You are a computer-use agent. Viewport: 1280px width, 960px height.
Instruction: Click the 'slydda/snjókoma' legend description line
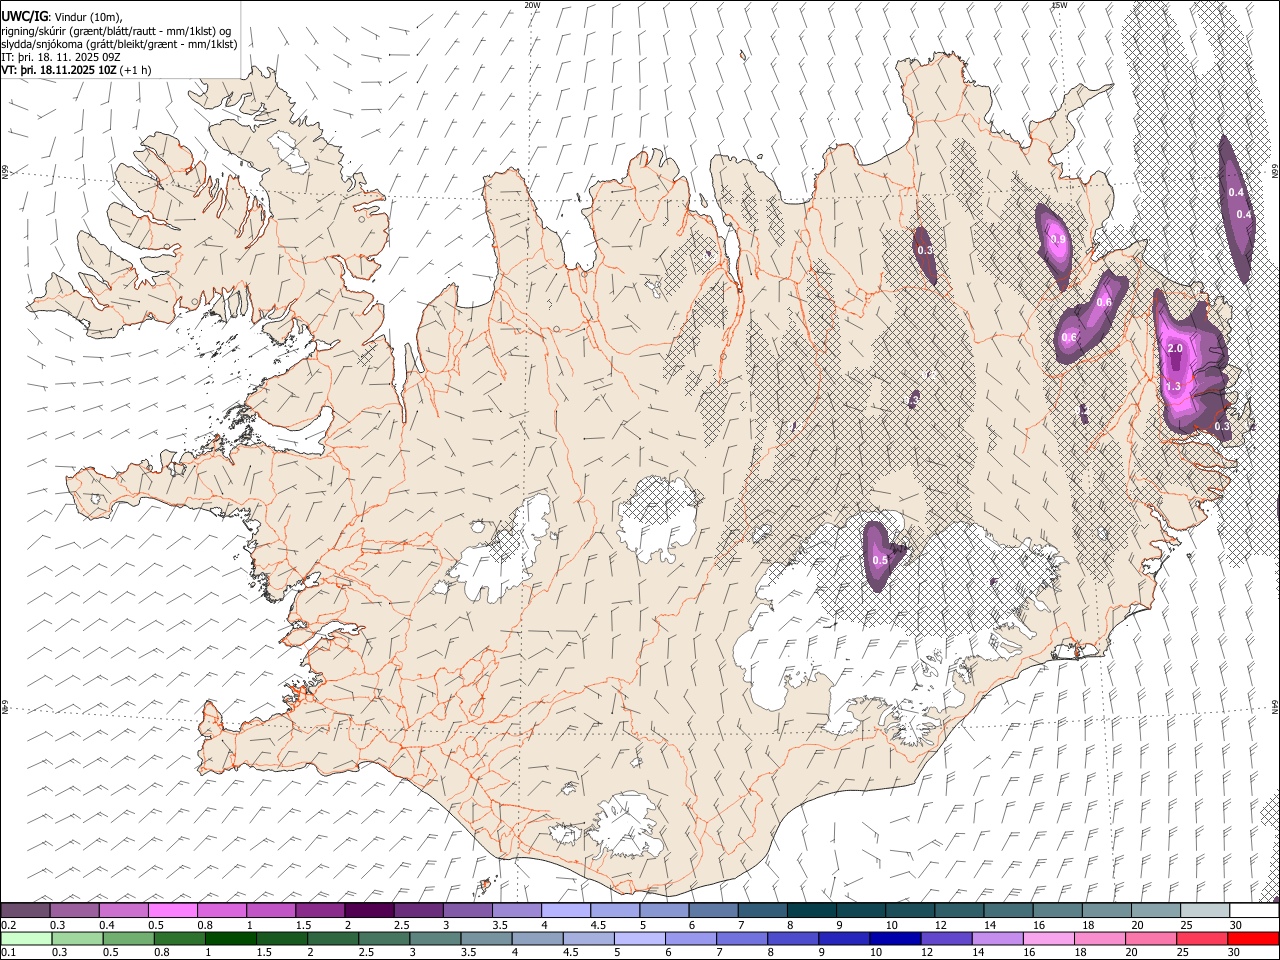pos(119,44)
